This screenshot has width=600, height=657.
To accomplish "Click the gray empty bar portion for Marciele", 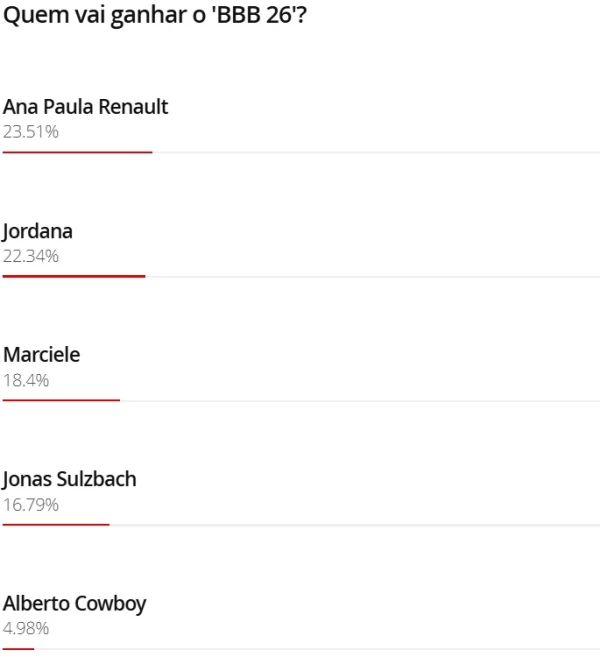I will coord(360,400).
